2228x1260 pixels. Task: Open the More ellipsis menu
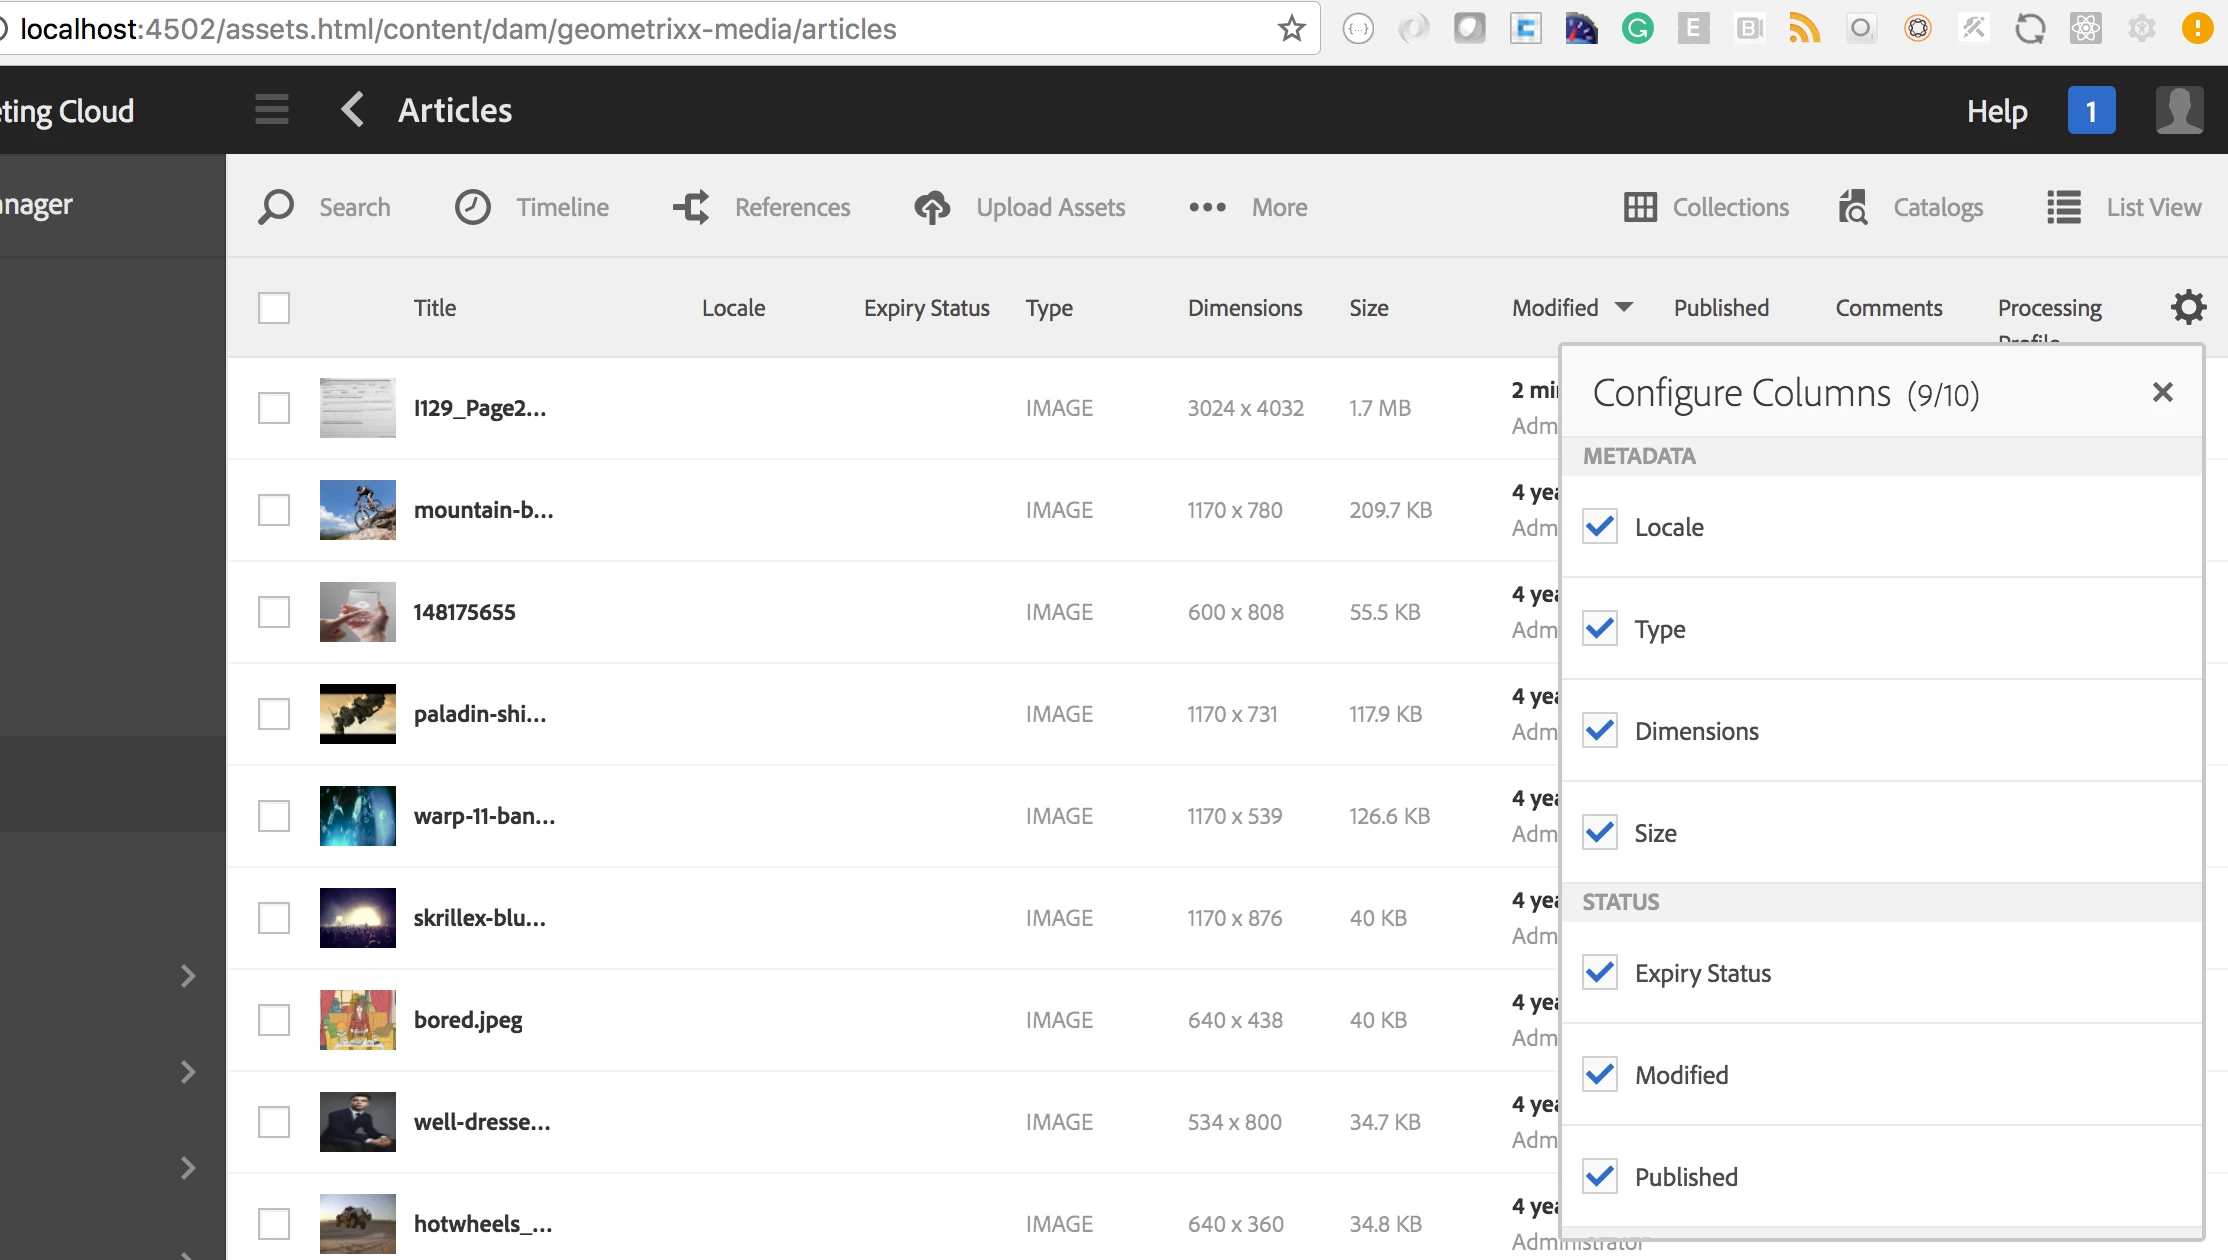pyautogui.click(x=1207, y=207)
